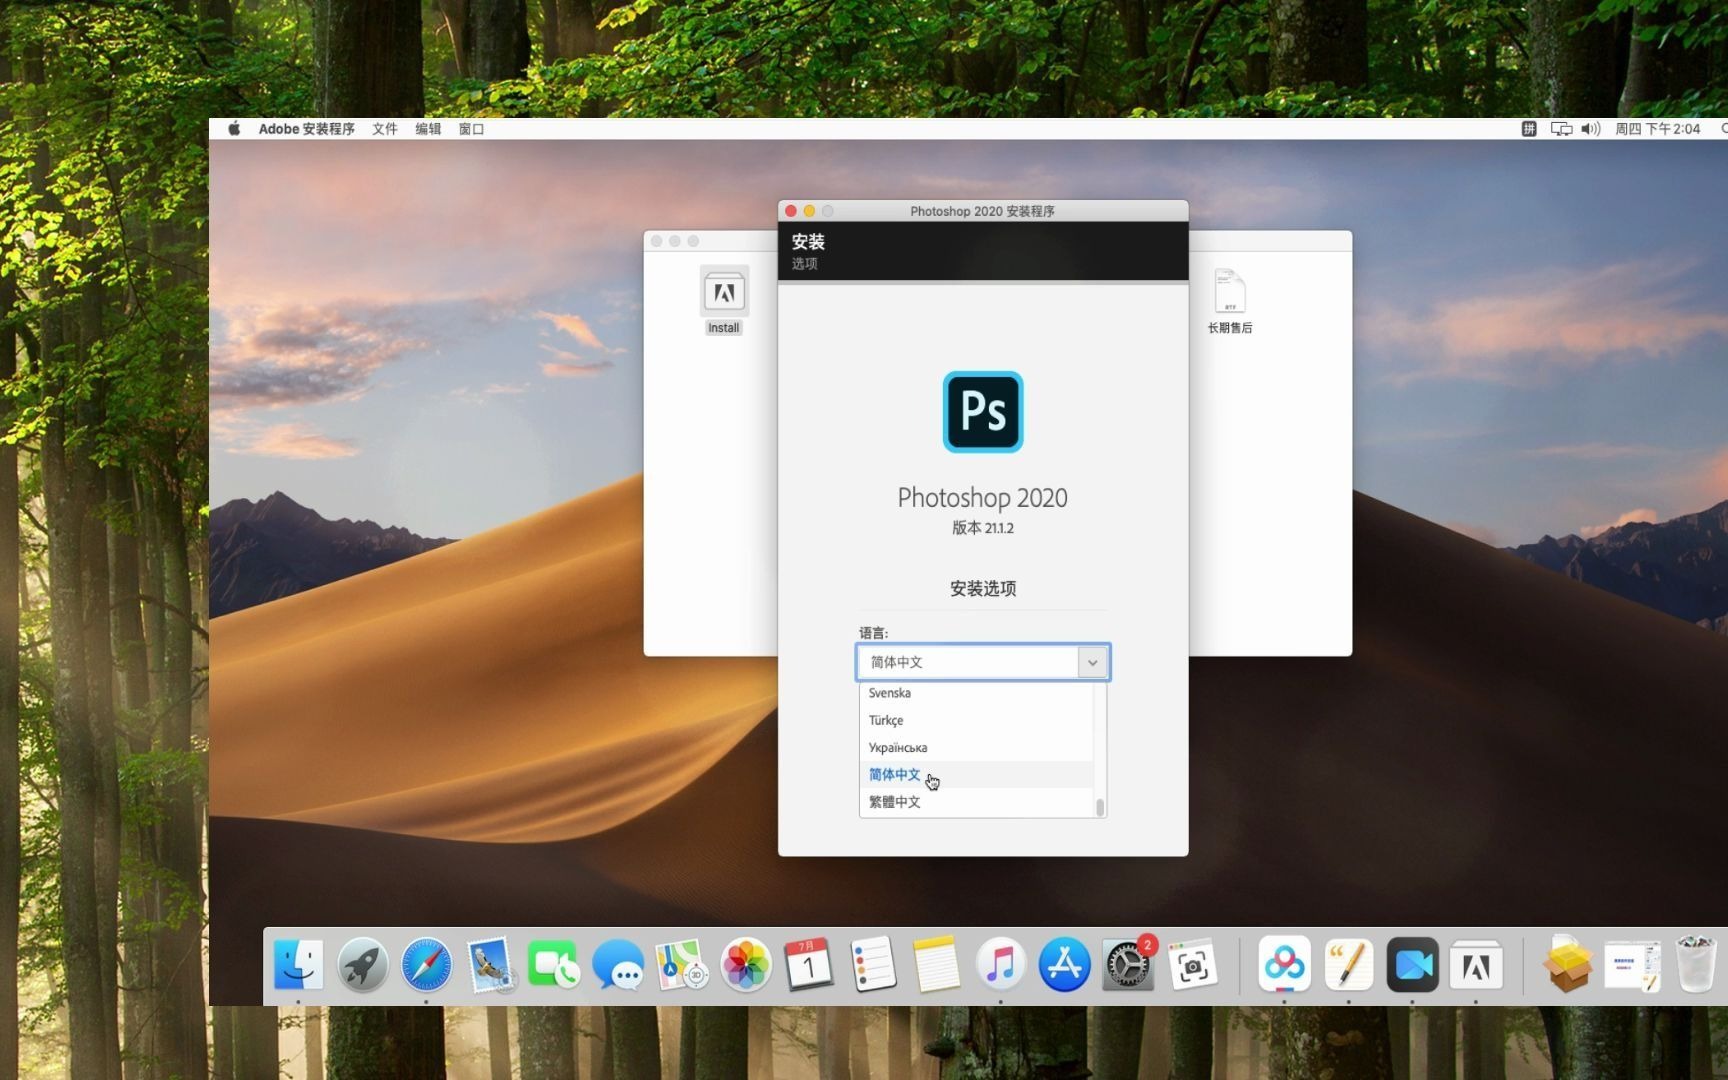The image size is (1728, 1080).
Task: Open the Music app in dock
Action: 1000,965
